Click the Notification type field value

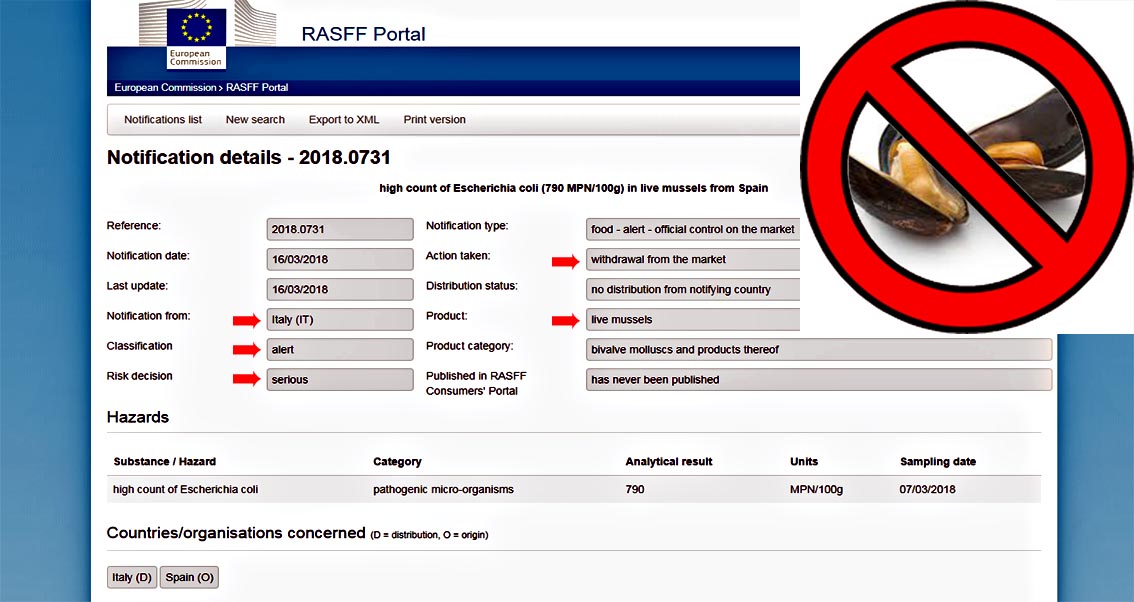pos(693,229)
